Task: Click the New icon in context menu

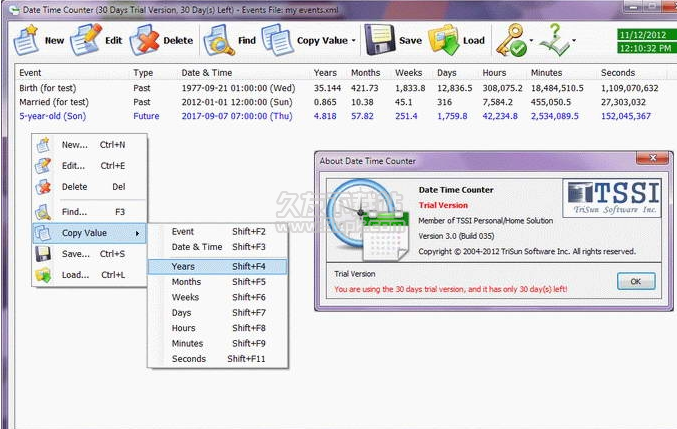Action: pyautogui.click(x=43, y=145)
